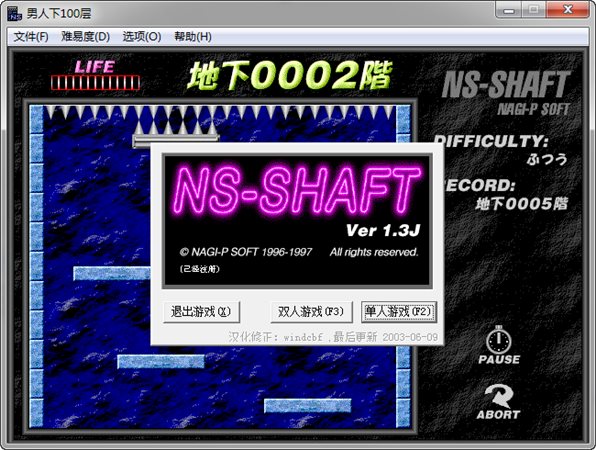Minimize the 男人下100层 window
596x450 pixels.
pyautogui.click(x=509, y=10)
